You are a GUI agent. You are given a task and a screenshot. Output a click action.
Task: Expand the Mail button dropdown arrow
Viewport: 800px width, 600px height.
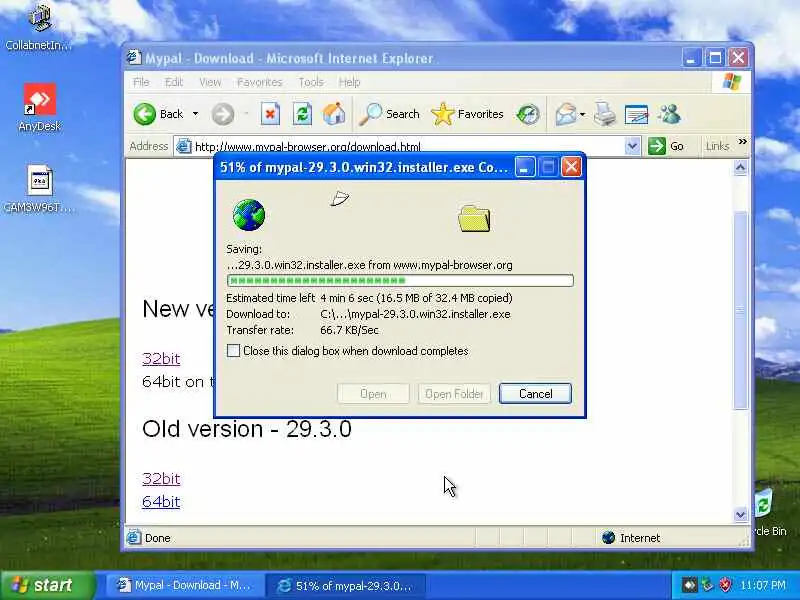pyautogui.click(x=582, y=114)
